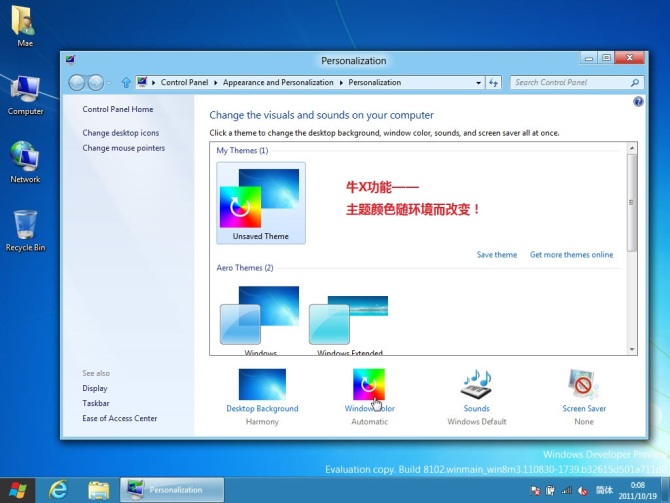
Task: Click the Aero Themes (2) group header
Action: coord(245,268)
